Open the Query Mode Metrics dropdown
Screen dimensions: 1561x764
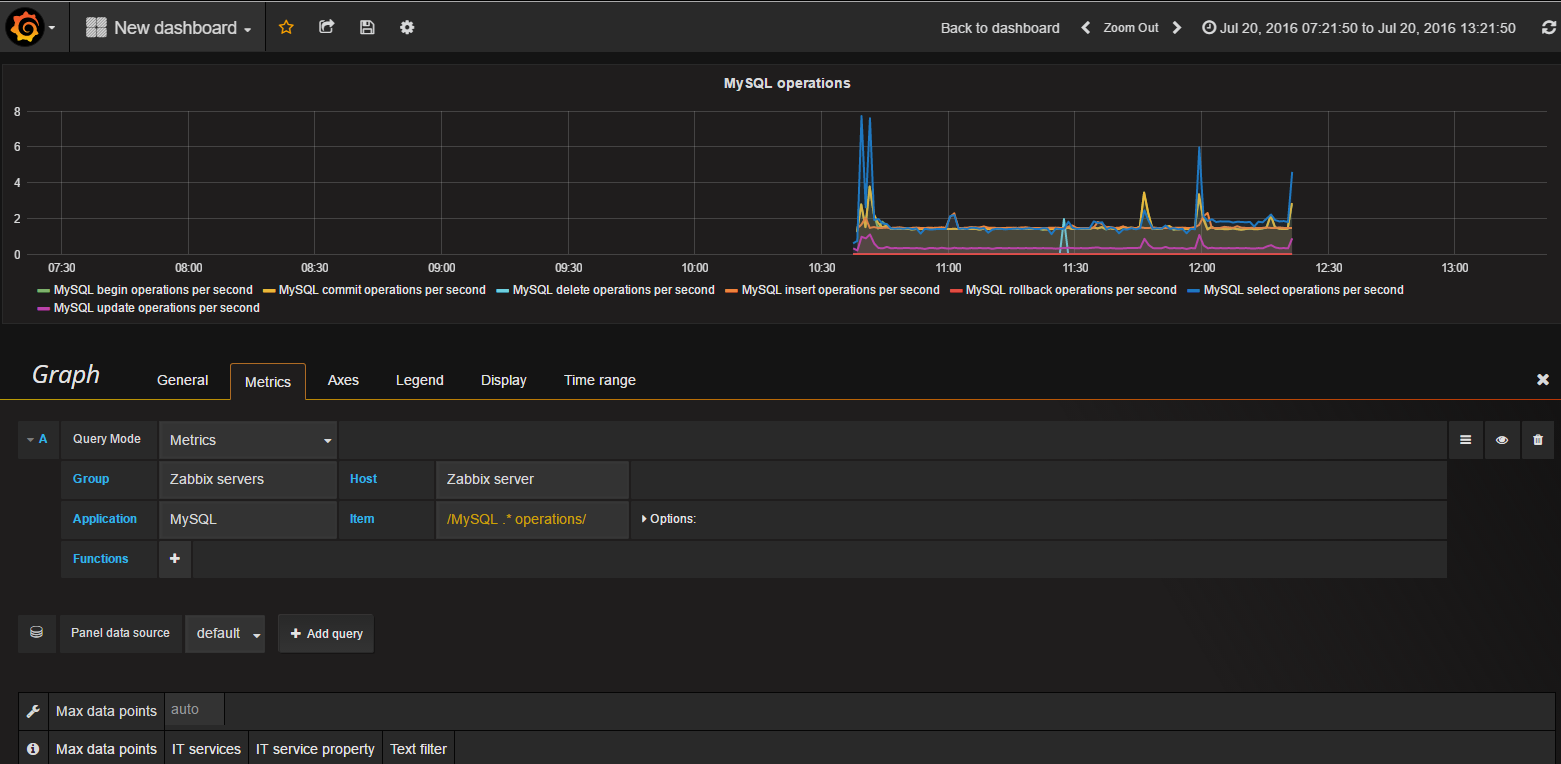248,440
